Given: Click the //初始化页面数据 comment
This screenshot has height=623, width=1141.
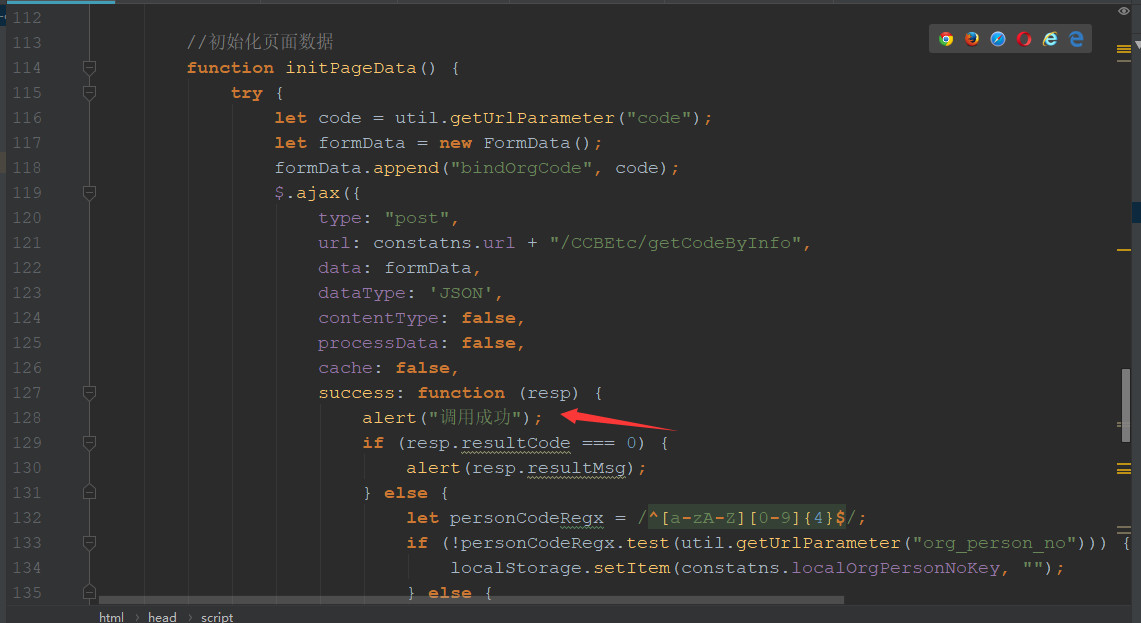Looking at the screenshot, I should (260, 42).
